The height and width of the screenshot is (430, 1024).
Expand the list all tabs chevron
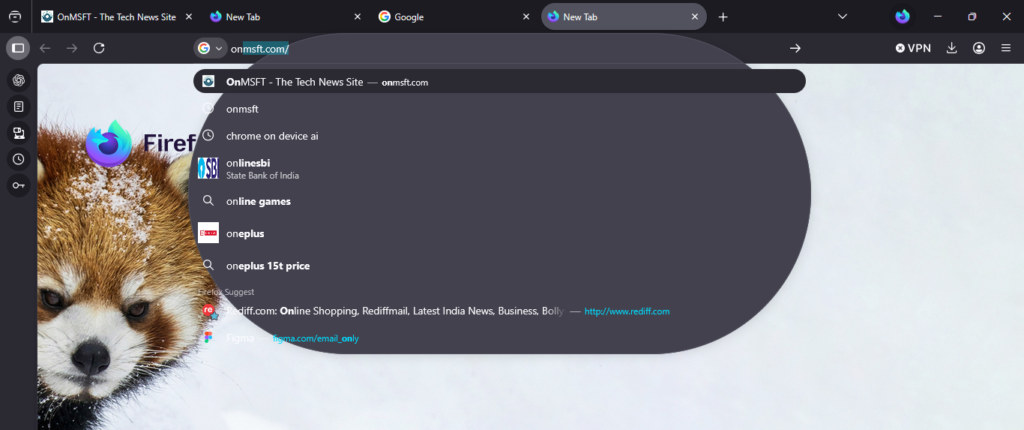843,16
